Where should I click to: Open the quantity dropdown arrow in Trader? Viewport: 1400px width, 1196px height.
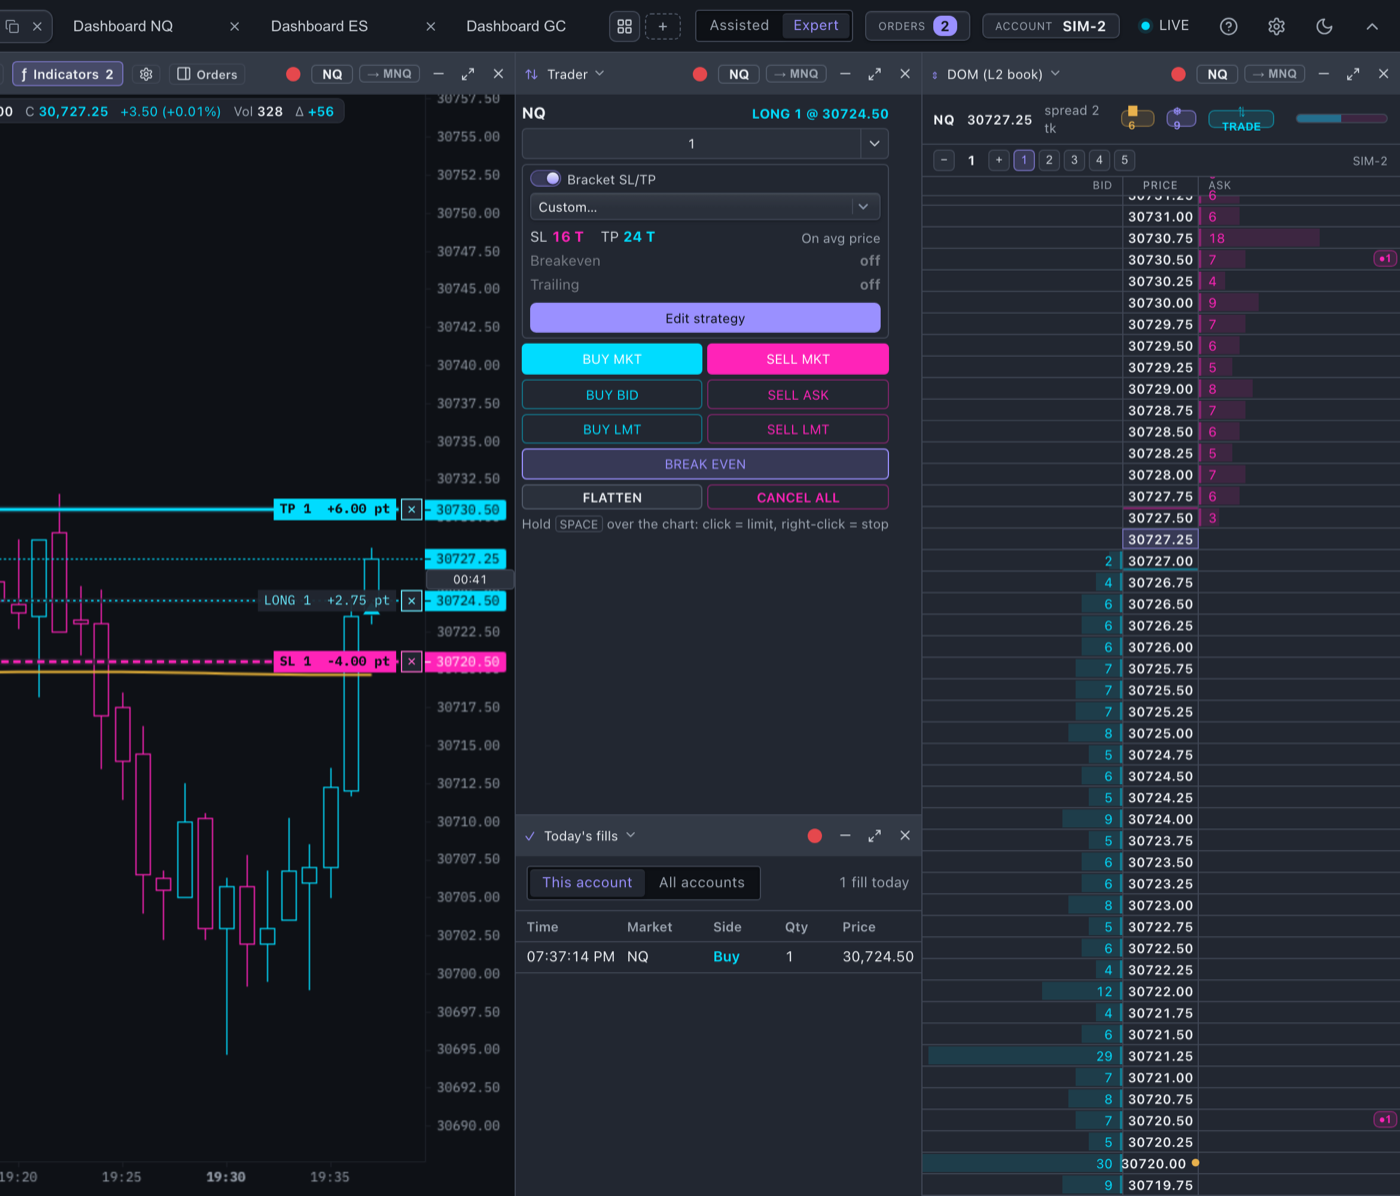click(x=874, y=144)
